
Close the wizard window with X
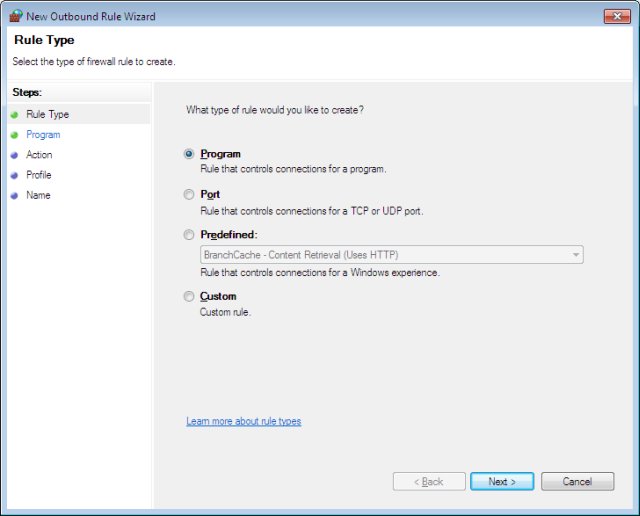[x=616, y=16]
